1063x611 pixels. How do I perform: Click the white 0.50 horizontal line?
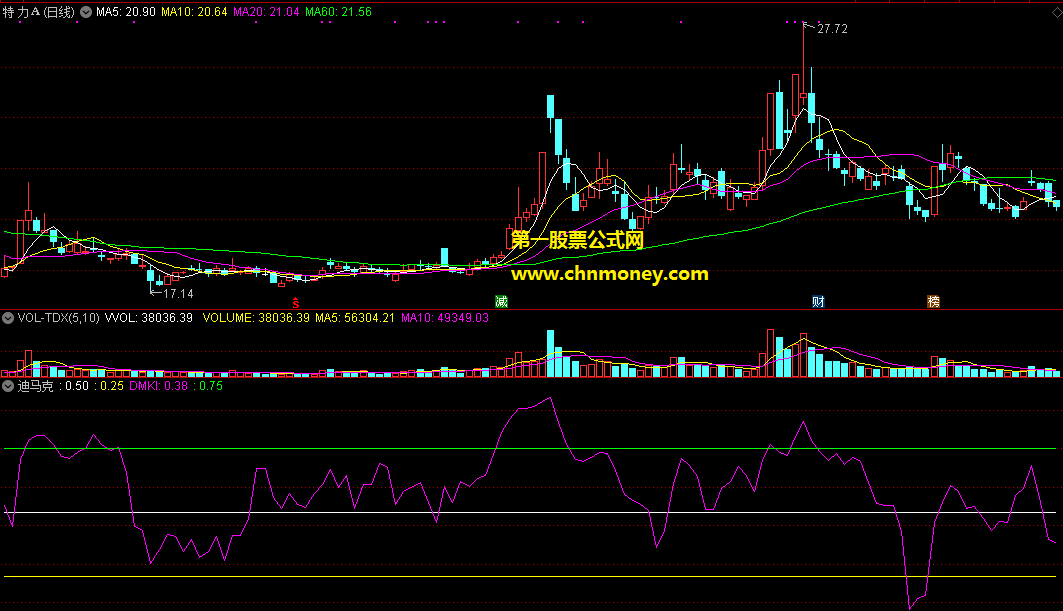530,513
